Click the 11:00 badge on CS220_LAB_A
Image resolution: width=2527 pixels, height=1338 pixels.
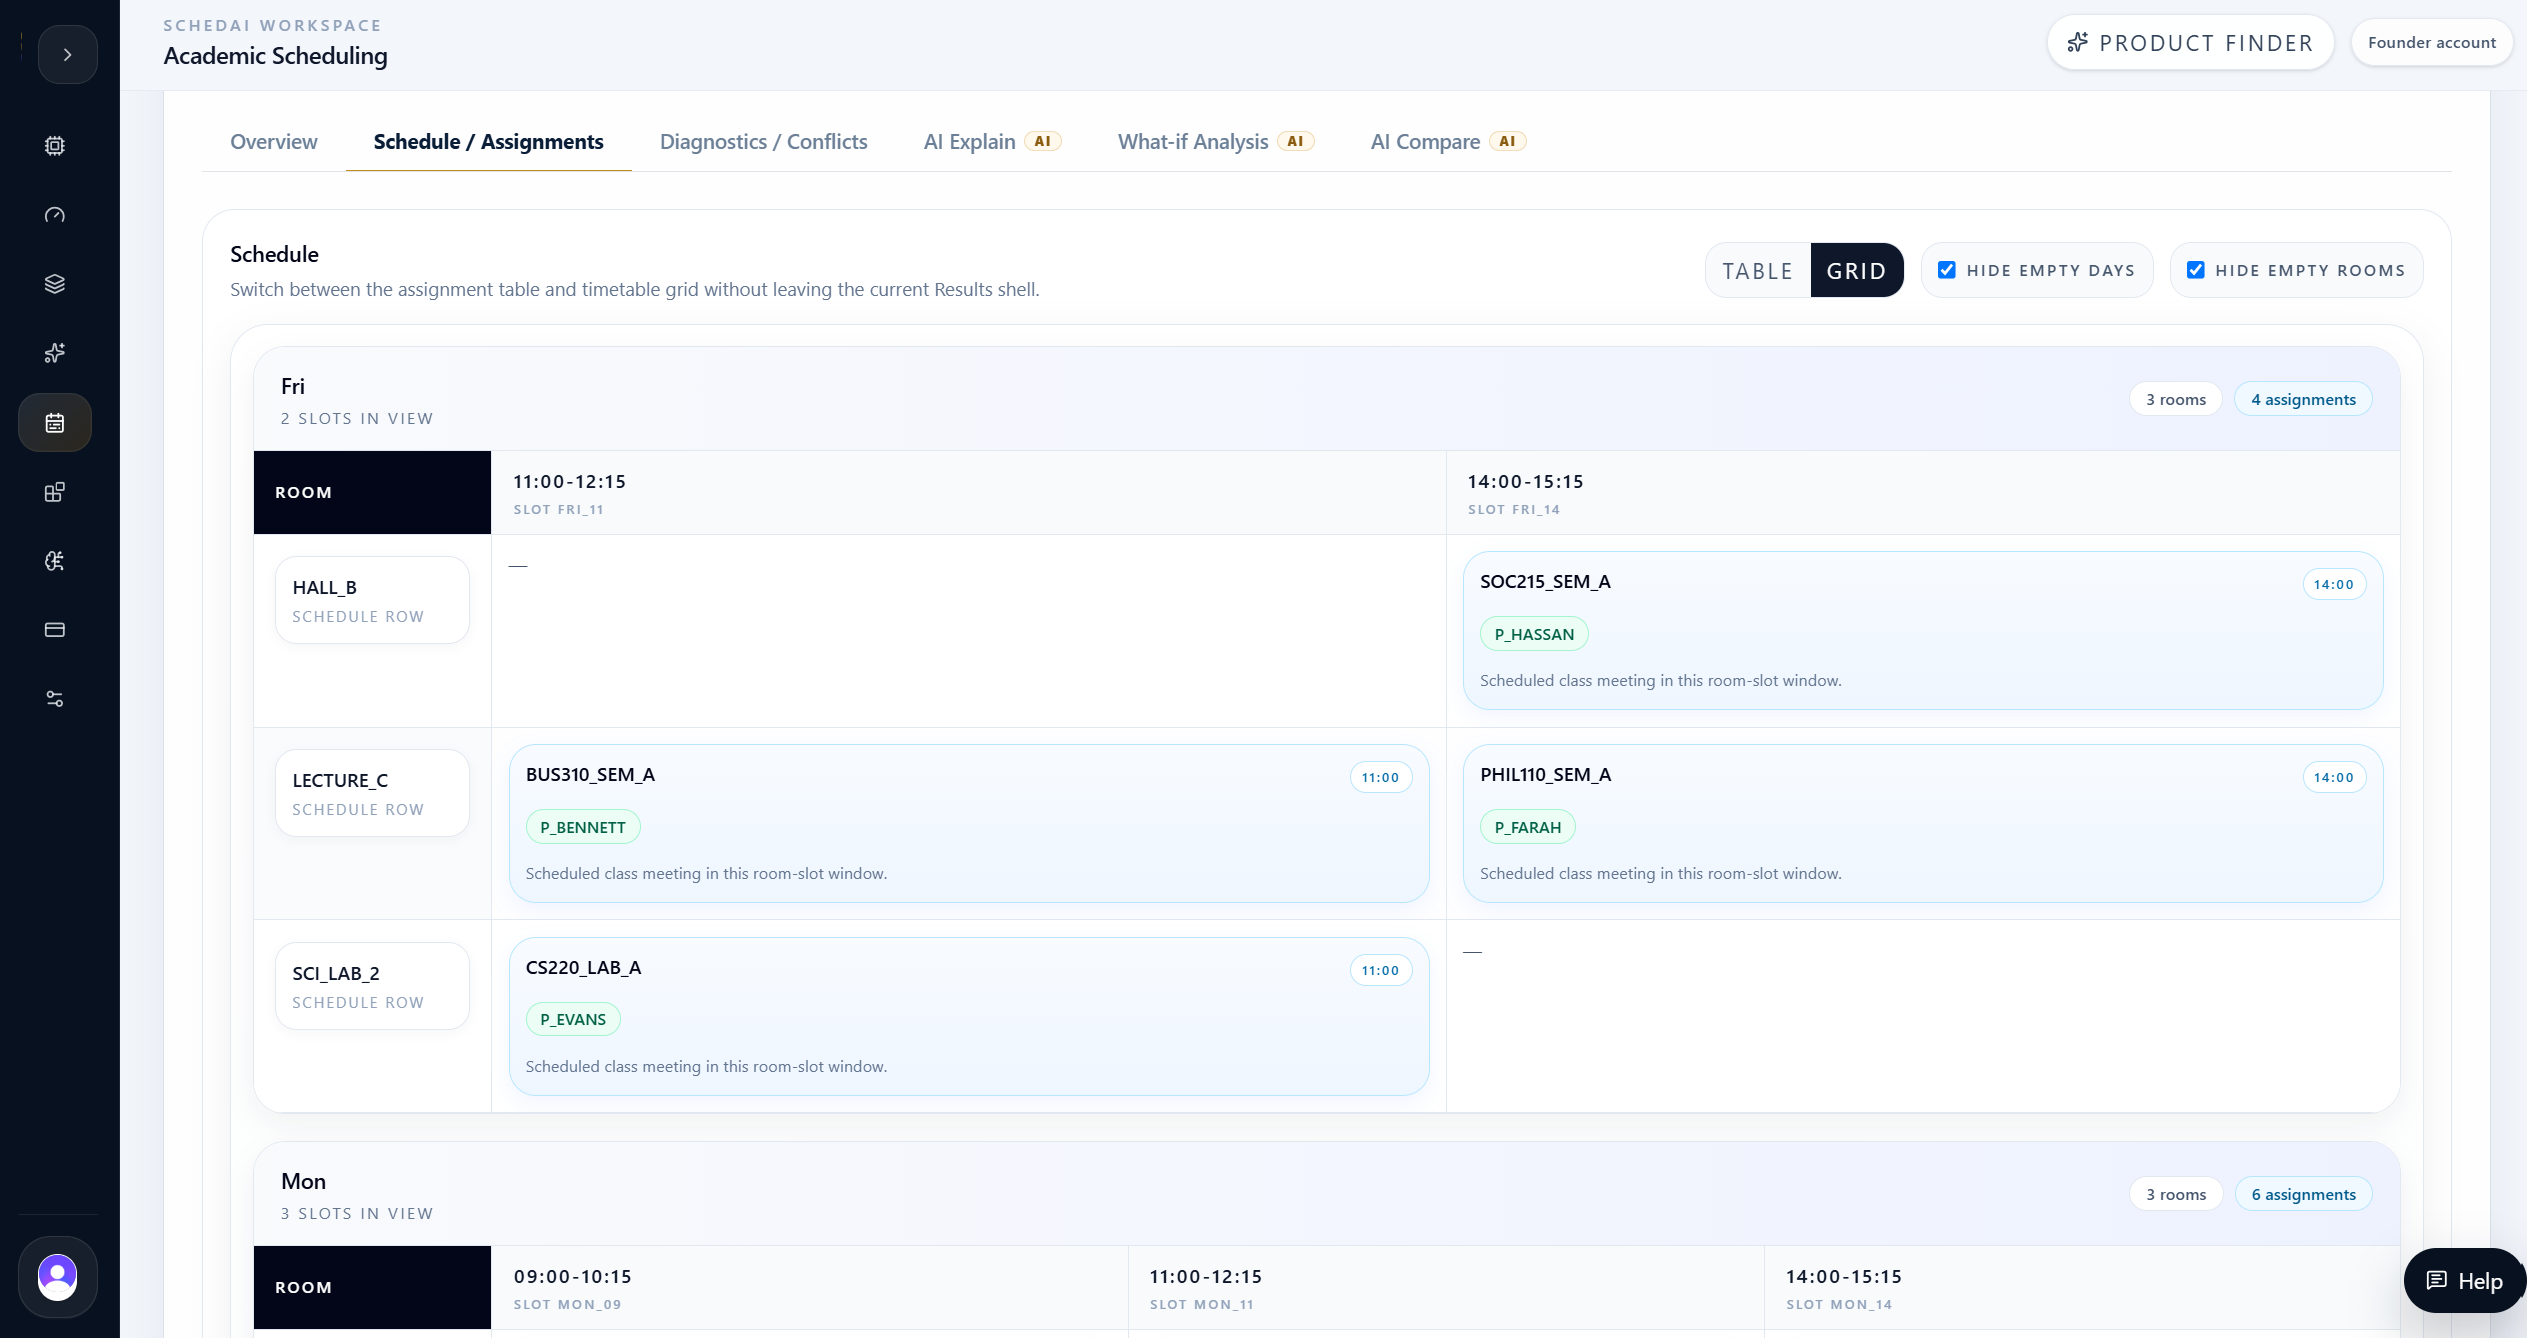(1380, 970)
